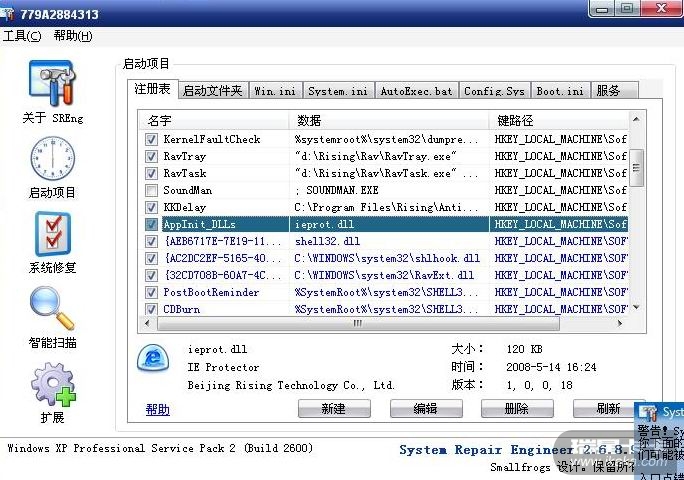Image resolution: width=684 pixels, height=480 pixels.
Task: Uncheck the {AEB6717E-7E19-11... entry
Action: [151, 241]
